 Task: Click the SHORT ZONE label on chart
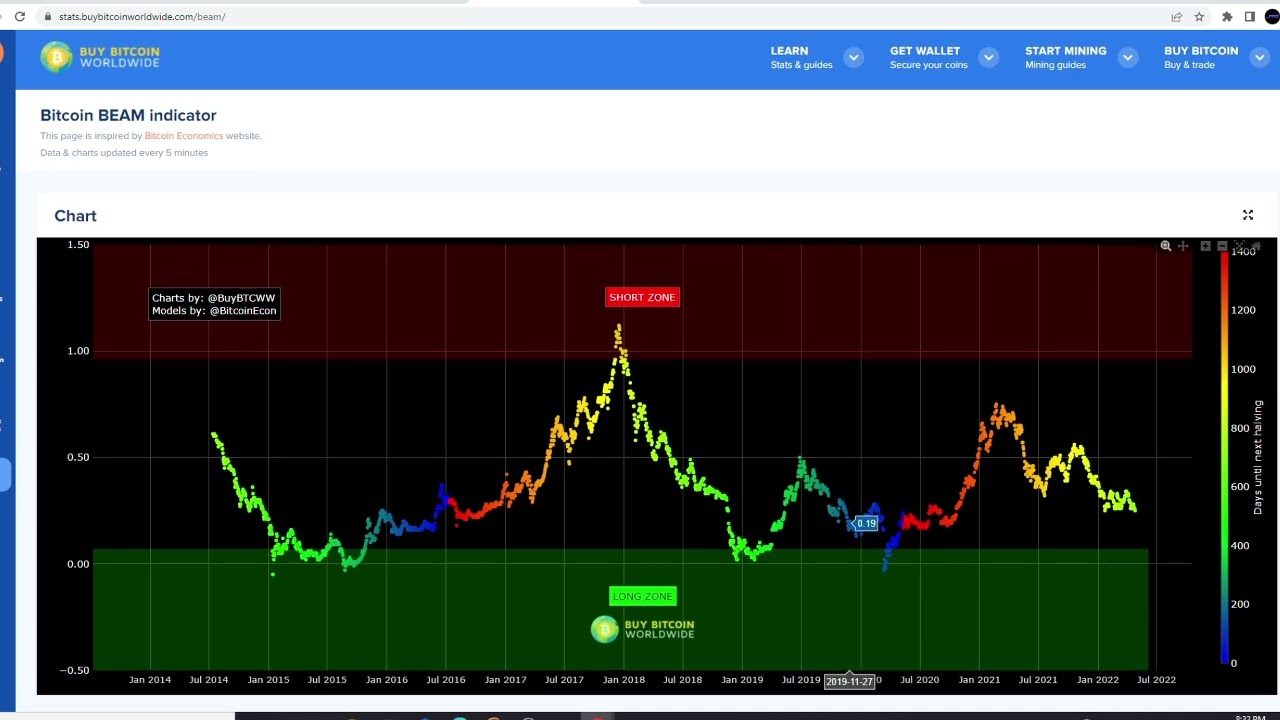coord(642,297)
